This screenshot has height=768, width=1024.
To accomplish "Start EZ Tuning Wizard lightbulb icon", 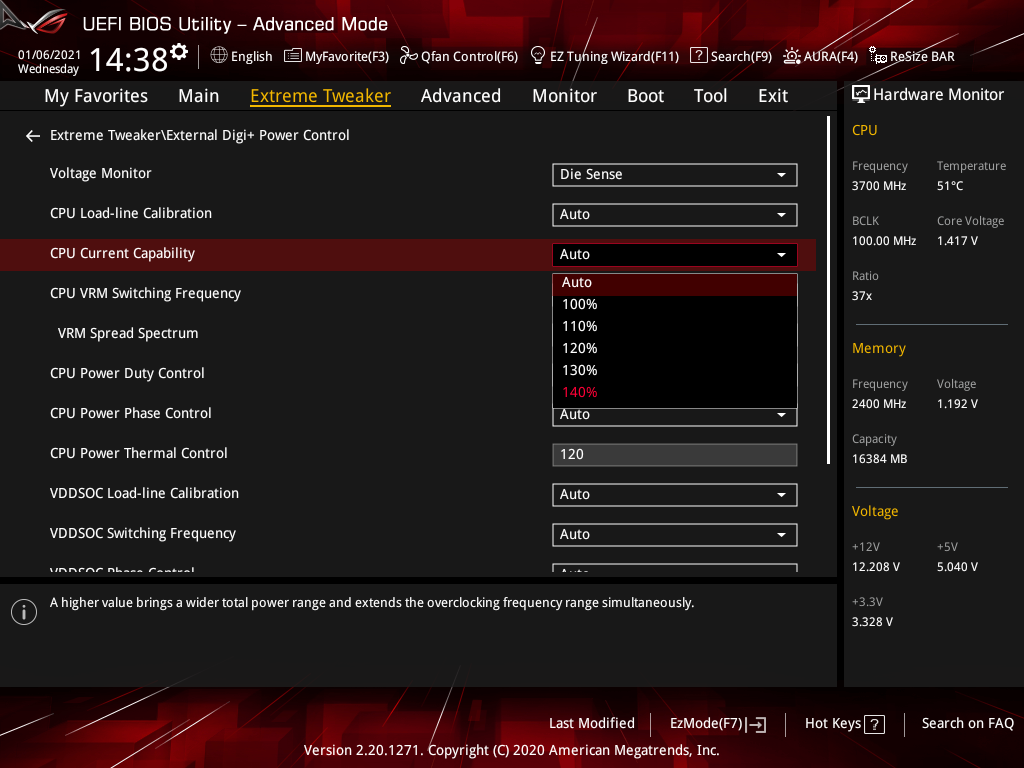I will [x=537, y=56].
